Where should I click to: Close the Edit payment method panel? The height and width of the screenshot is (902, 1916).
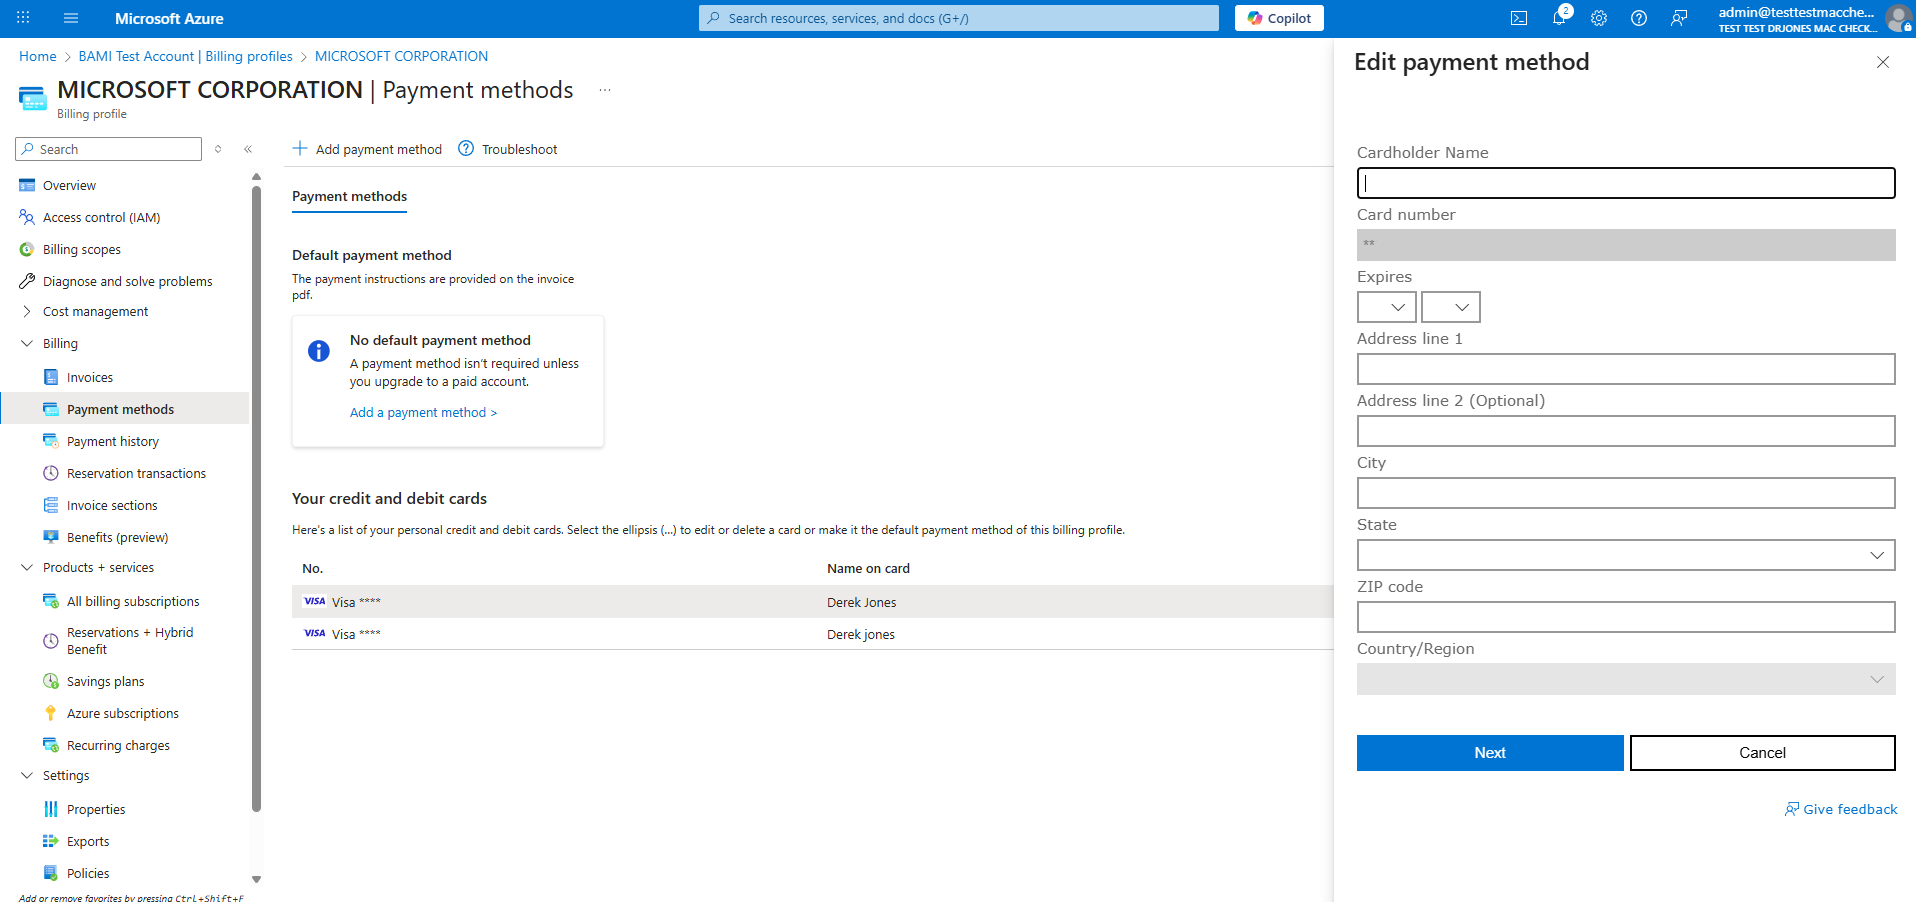pyautogui.click(x=1883, y=62)
